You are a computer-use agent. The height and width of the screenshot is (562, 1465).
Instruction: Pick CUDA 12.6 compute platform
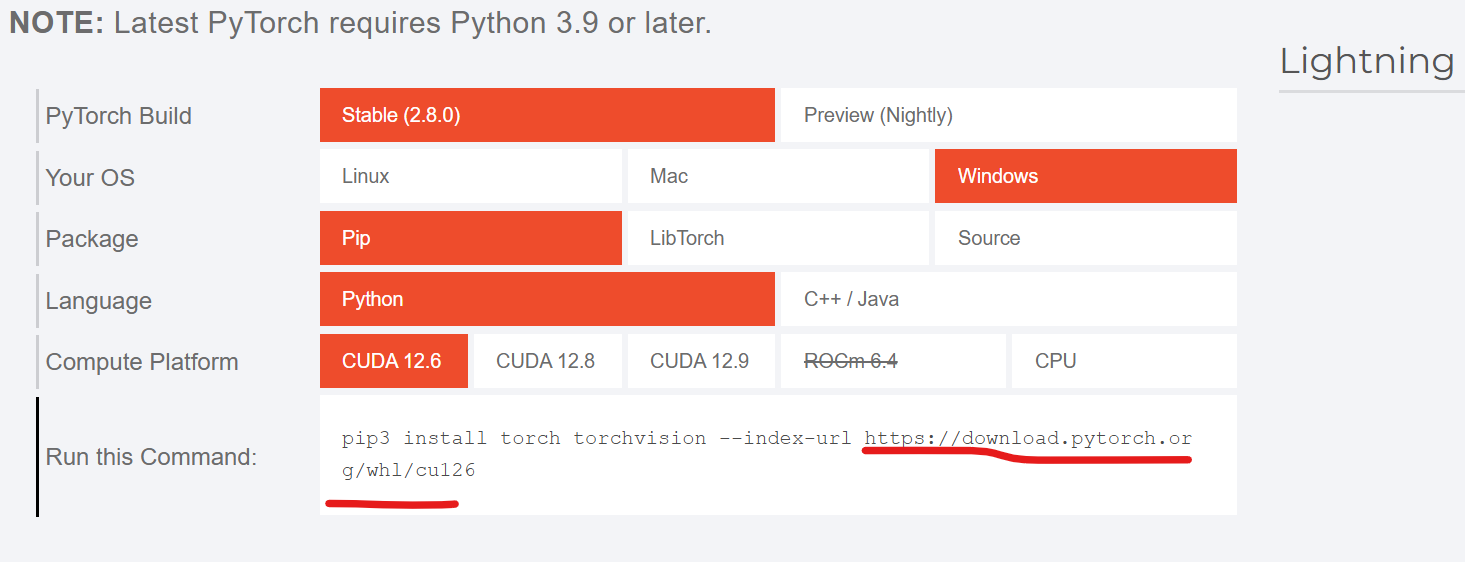(394, 361)
